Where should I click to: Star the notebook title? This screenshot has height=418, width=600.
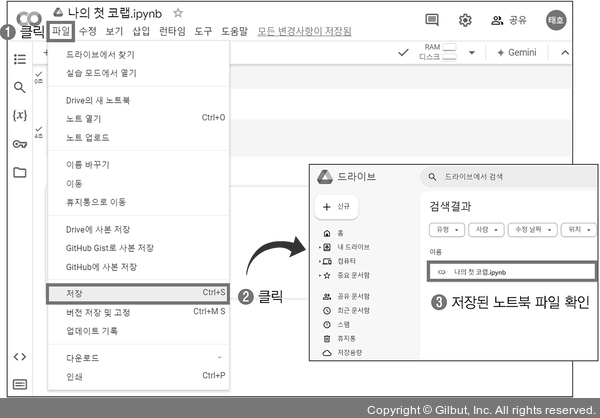pos(178,13)
